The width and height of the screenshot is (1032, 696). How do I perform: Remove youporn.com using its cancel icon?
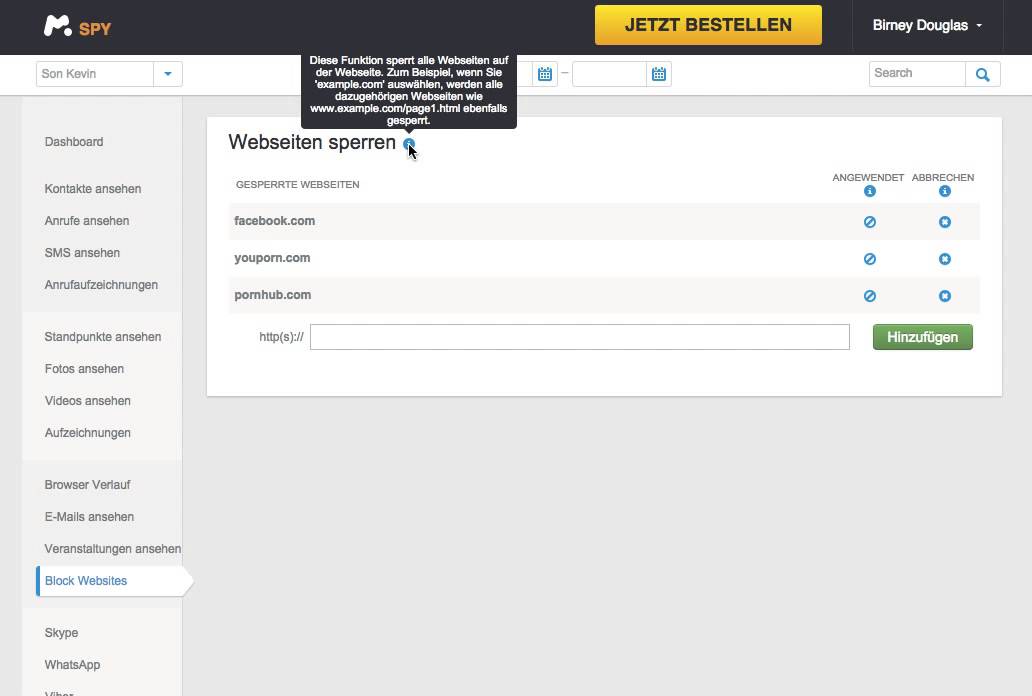tap(944, 259)
